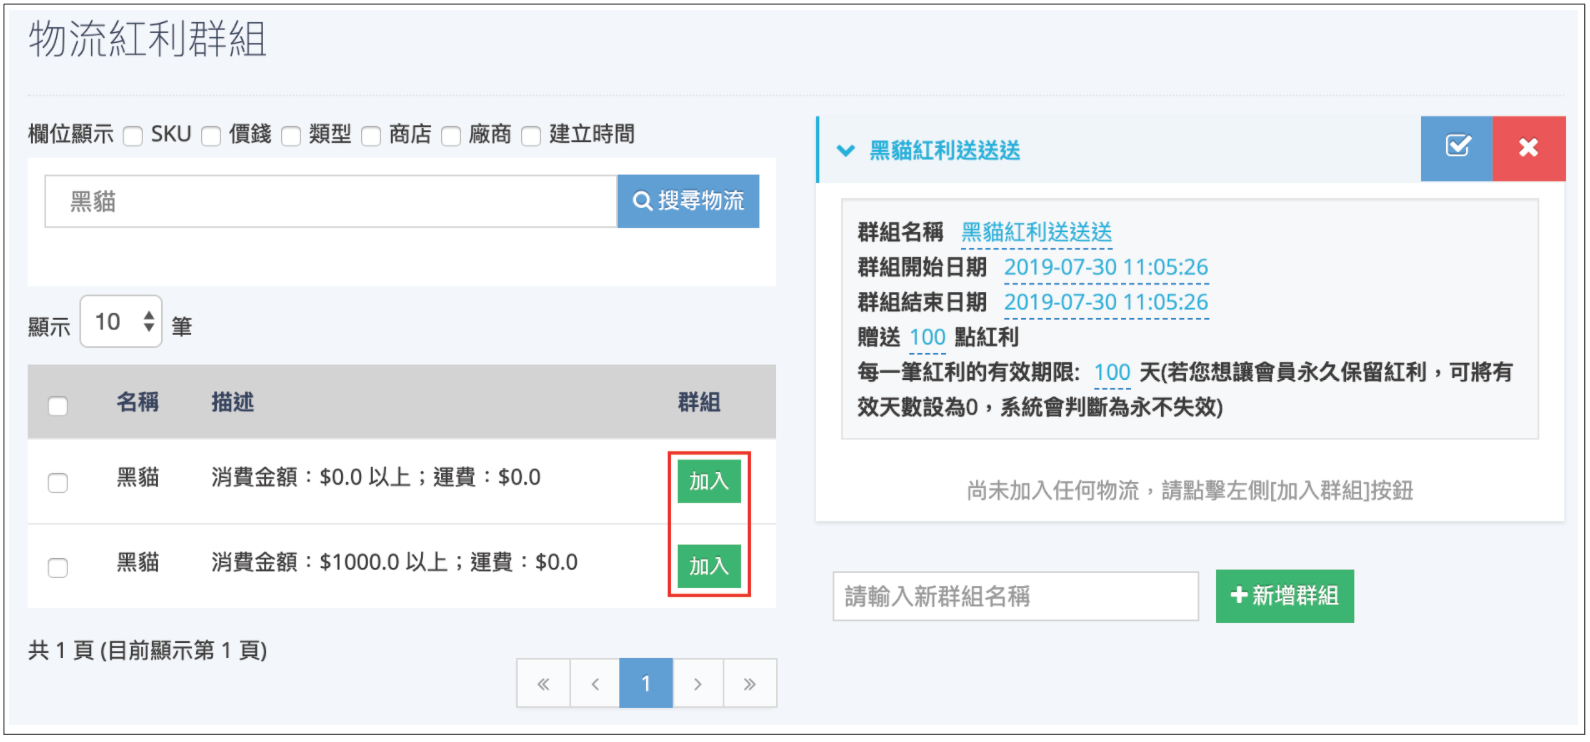Select page 1 in pagination

[646, 684]
